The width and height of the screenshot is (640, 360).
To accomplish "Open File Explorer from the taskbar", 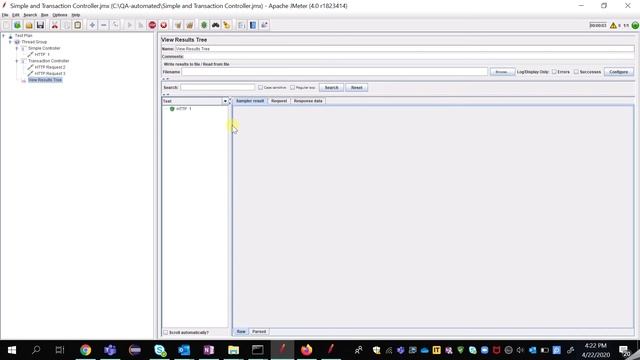I will [x=233, y=350].
